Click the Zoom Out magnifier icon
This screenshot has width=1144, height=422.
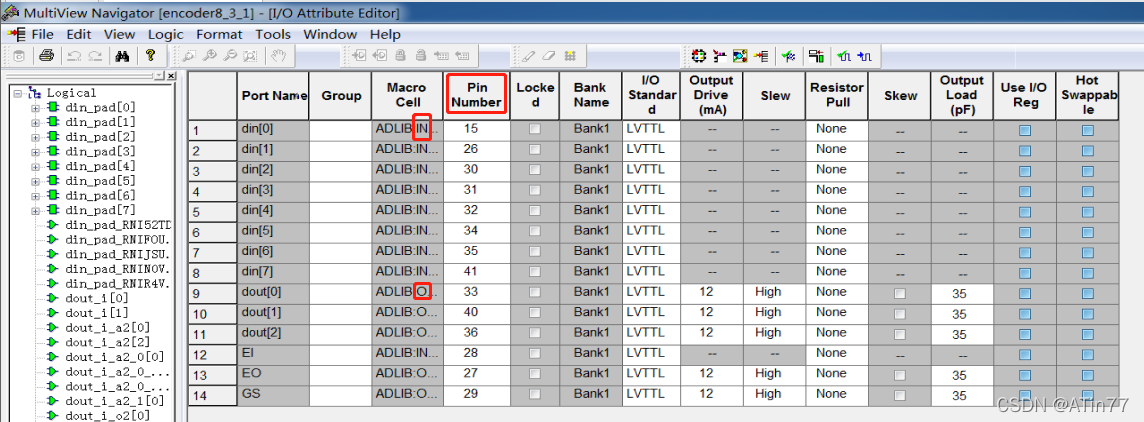click(230, 55)
